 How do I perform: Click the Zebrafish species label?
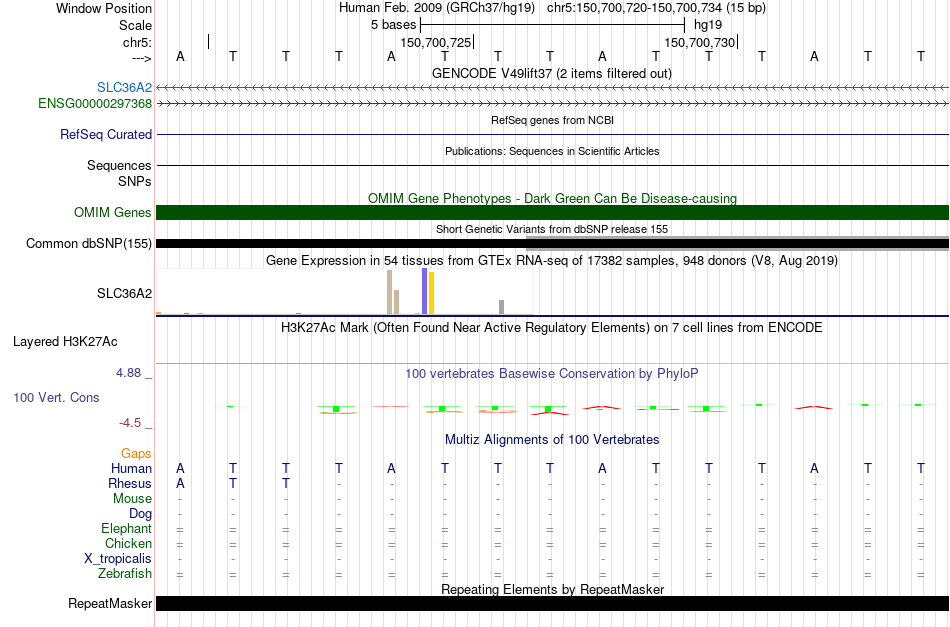(x=125, y=574)
